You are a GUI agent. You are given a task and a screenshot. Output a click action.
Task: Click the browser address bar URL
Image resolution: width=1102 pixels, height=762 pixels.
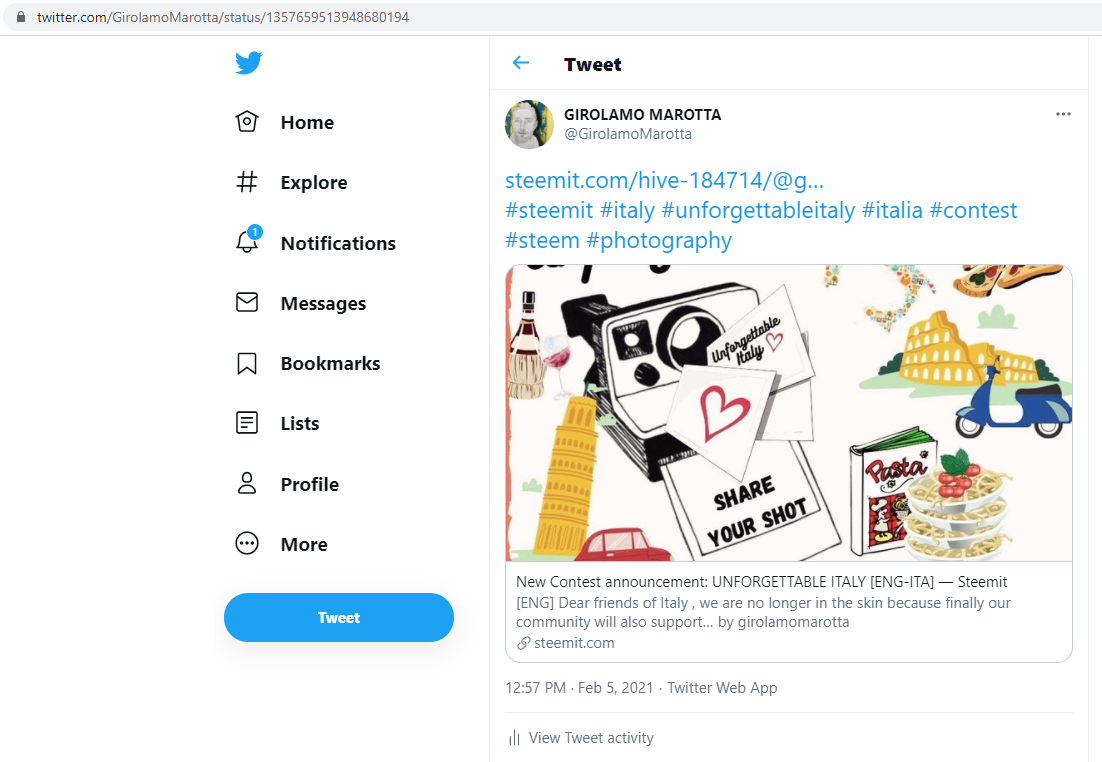[223, 18]
